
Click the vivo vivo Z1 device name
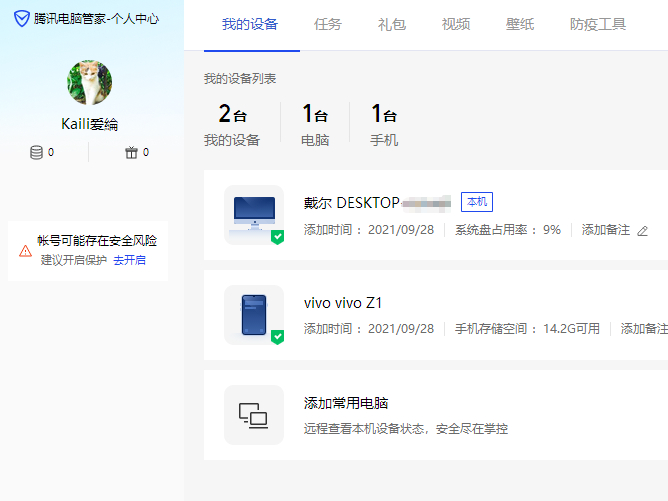343,303
